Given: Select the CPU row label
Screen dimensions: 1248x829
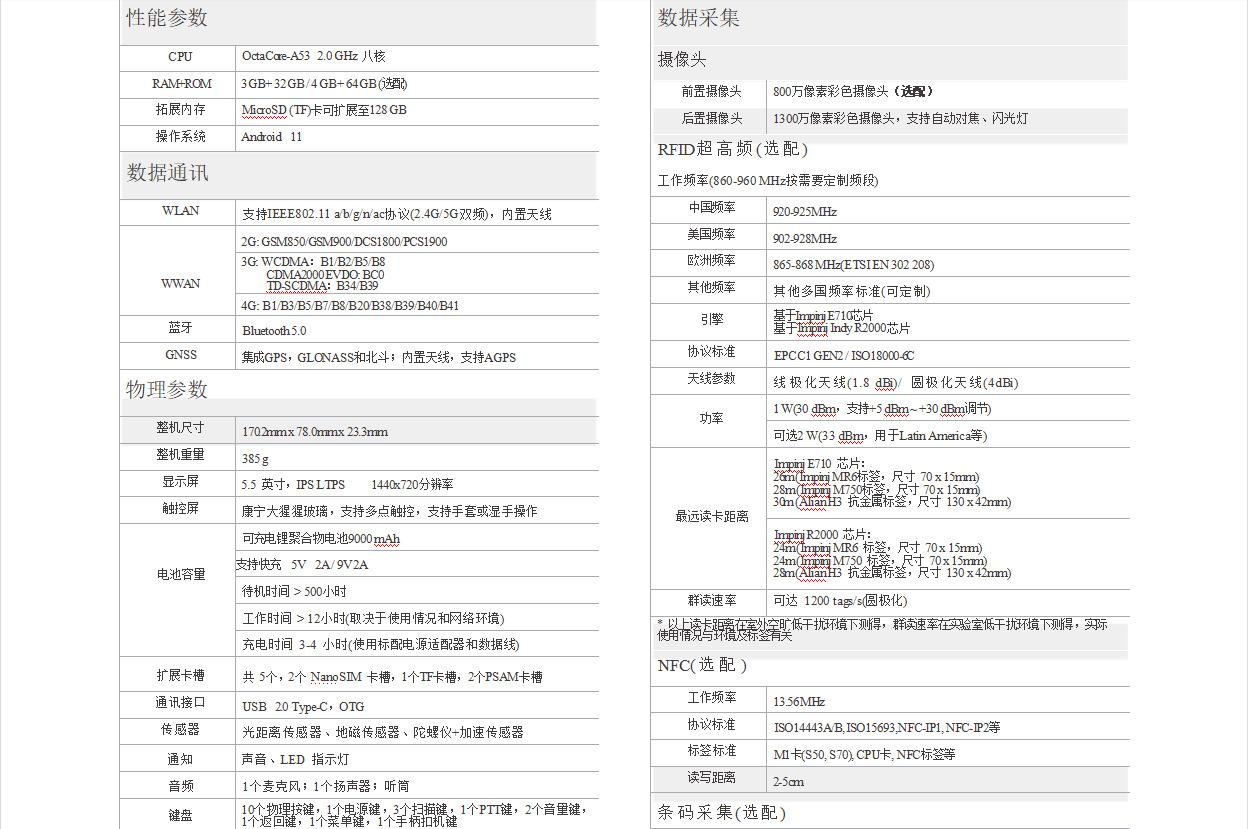Looking at the screenshot, I should point(180,57).
